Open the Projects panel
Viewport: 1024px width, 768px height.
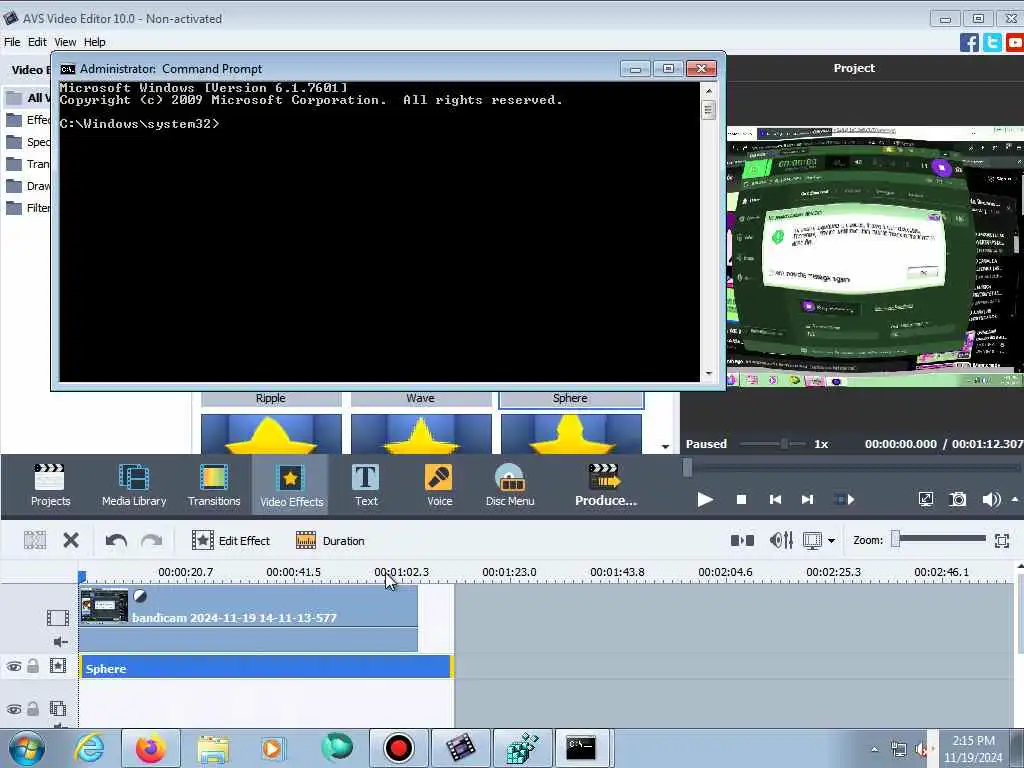click(x=50, y=485)
